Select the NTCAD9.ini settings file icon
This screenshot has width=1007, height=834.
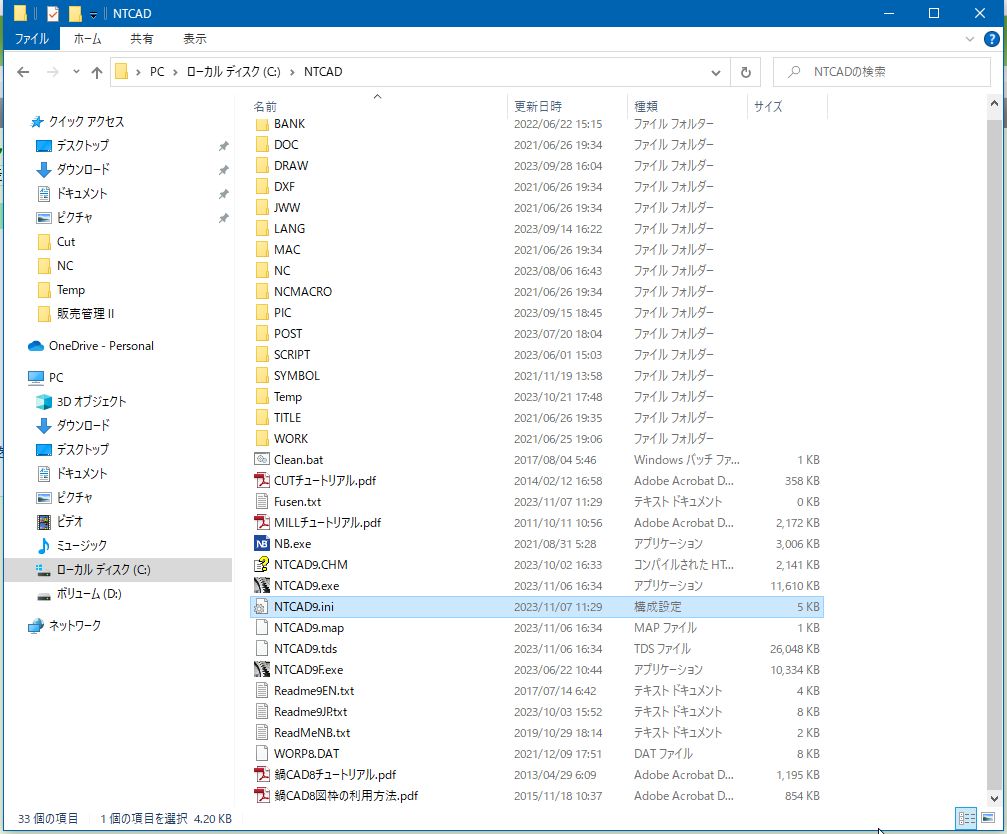point(262,607)
